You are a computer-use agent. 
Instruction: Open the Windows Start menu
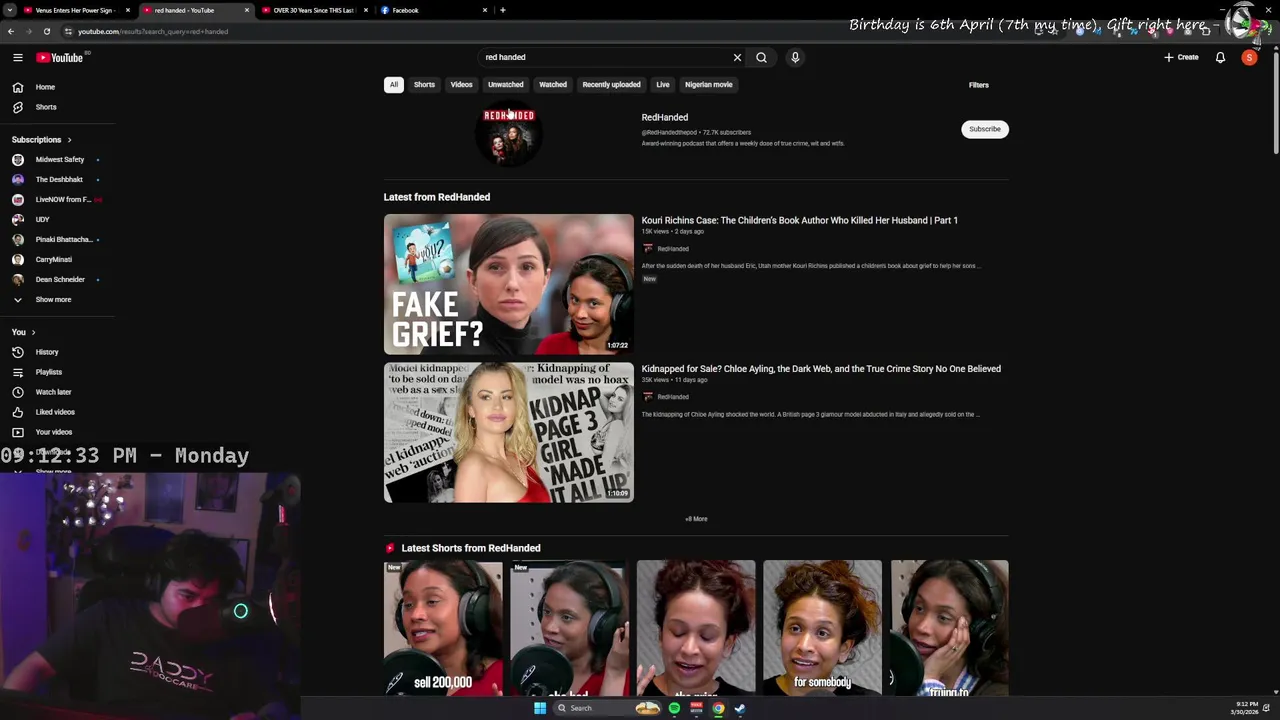[x=540, y=708]
